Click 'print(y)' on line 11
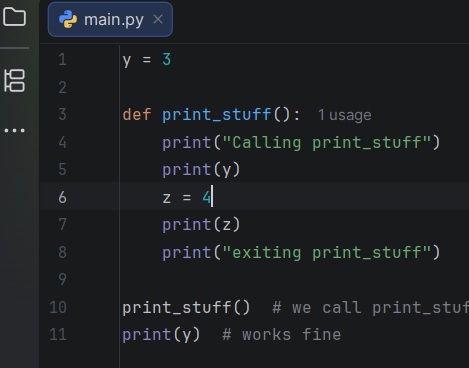469x368 pixels. tap(161, 335)
